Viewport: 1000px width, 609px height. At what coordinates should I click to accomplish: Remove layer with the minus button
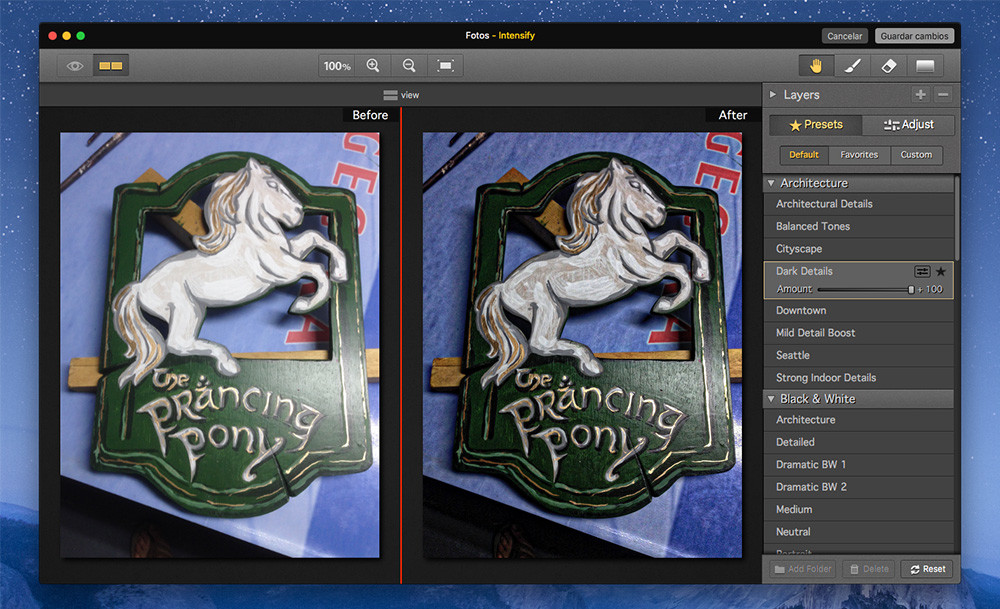click(x=943, y=94)
